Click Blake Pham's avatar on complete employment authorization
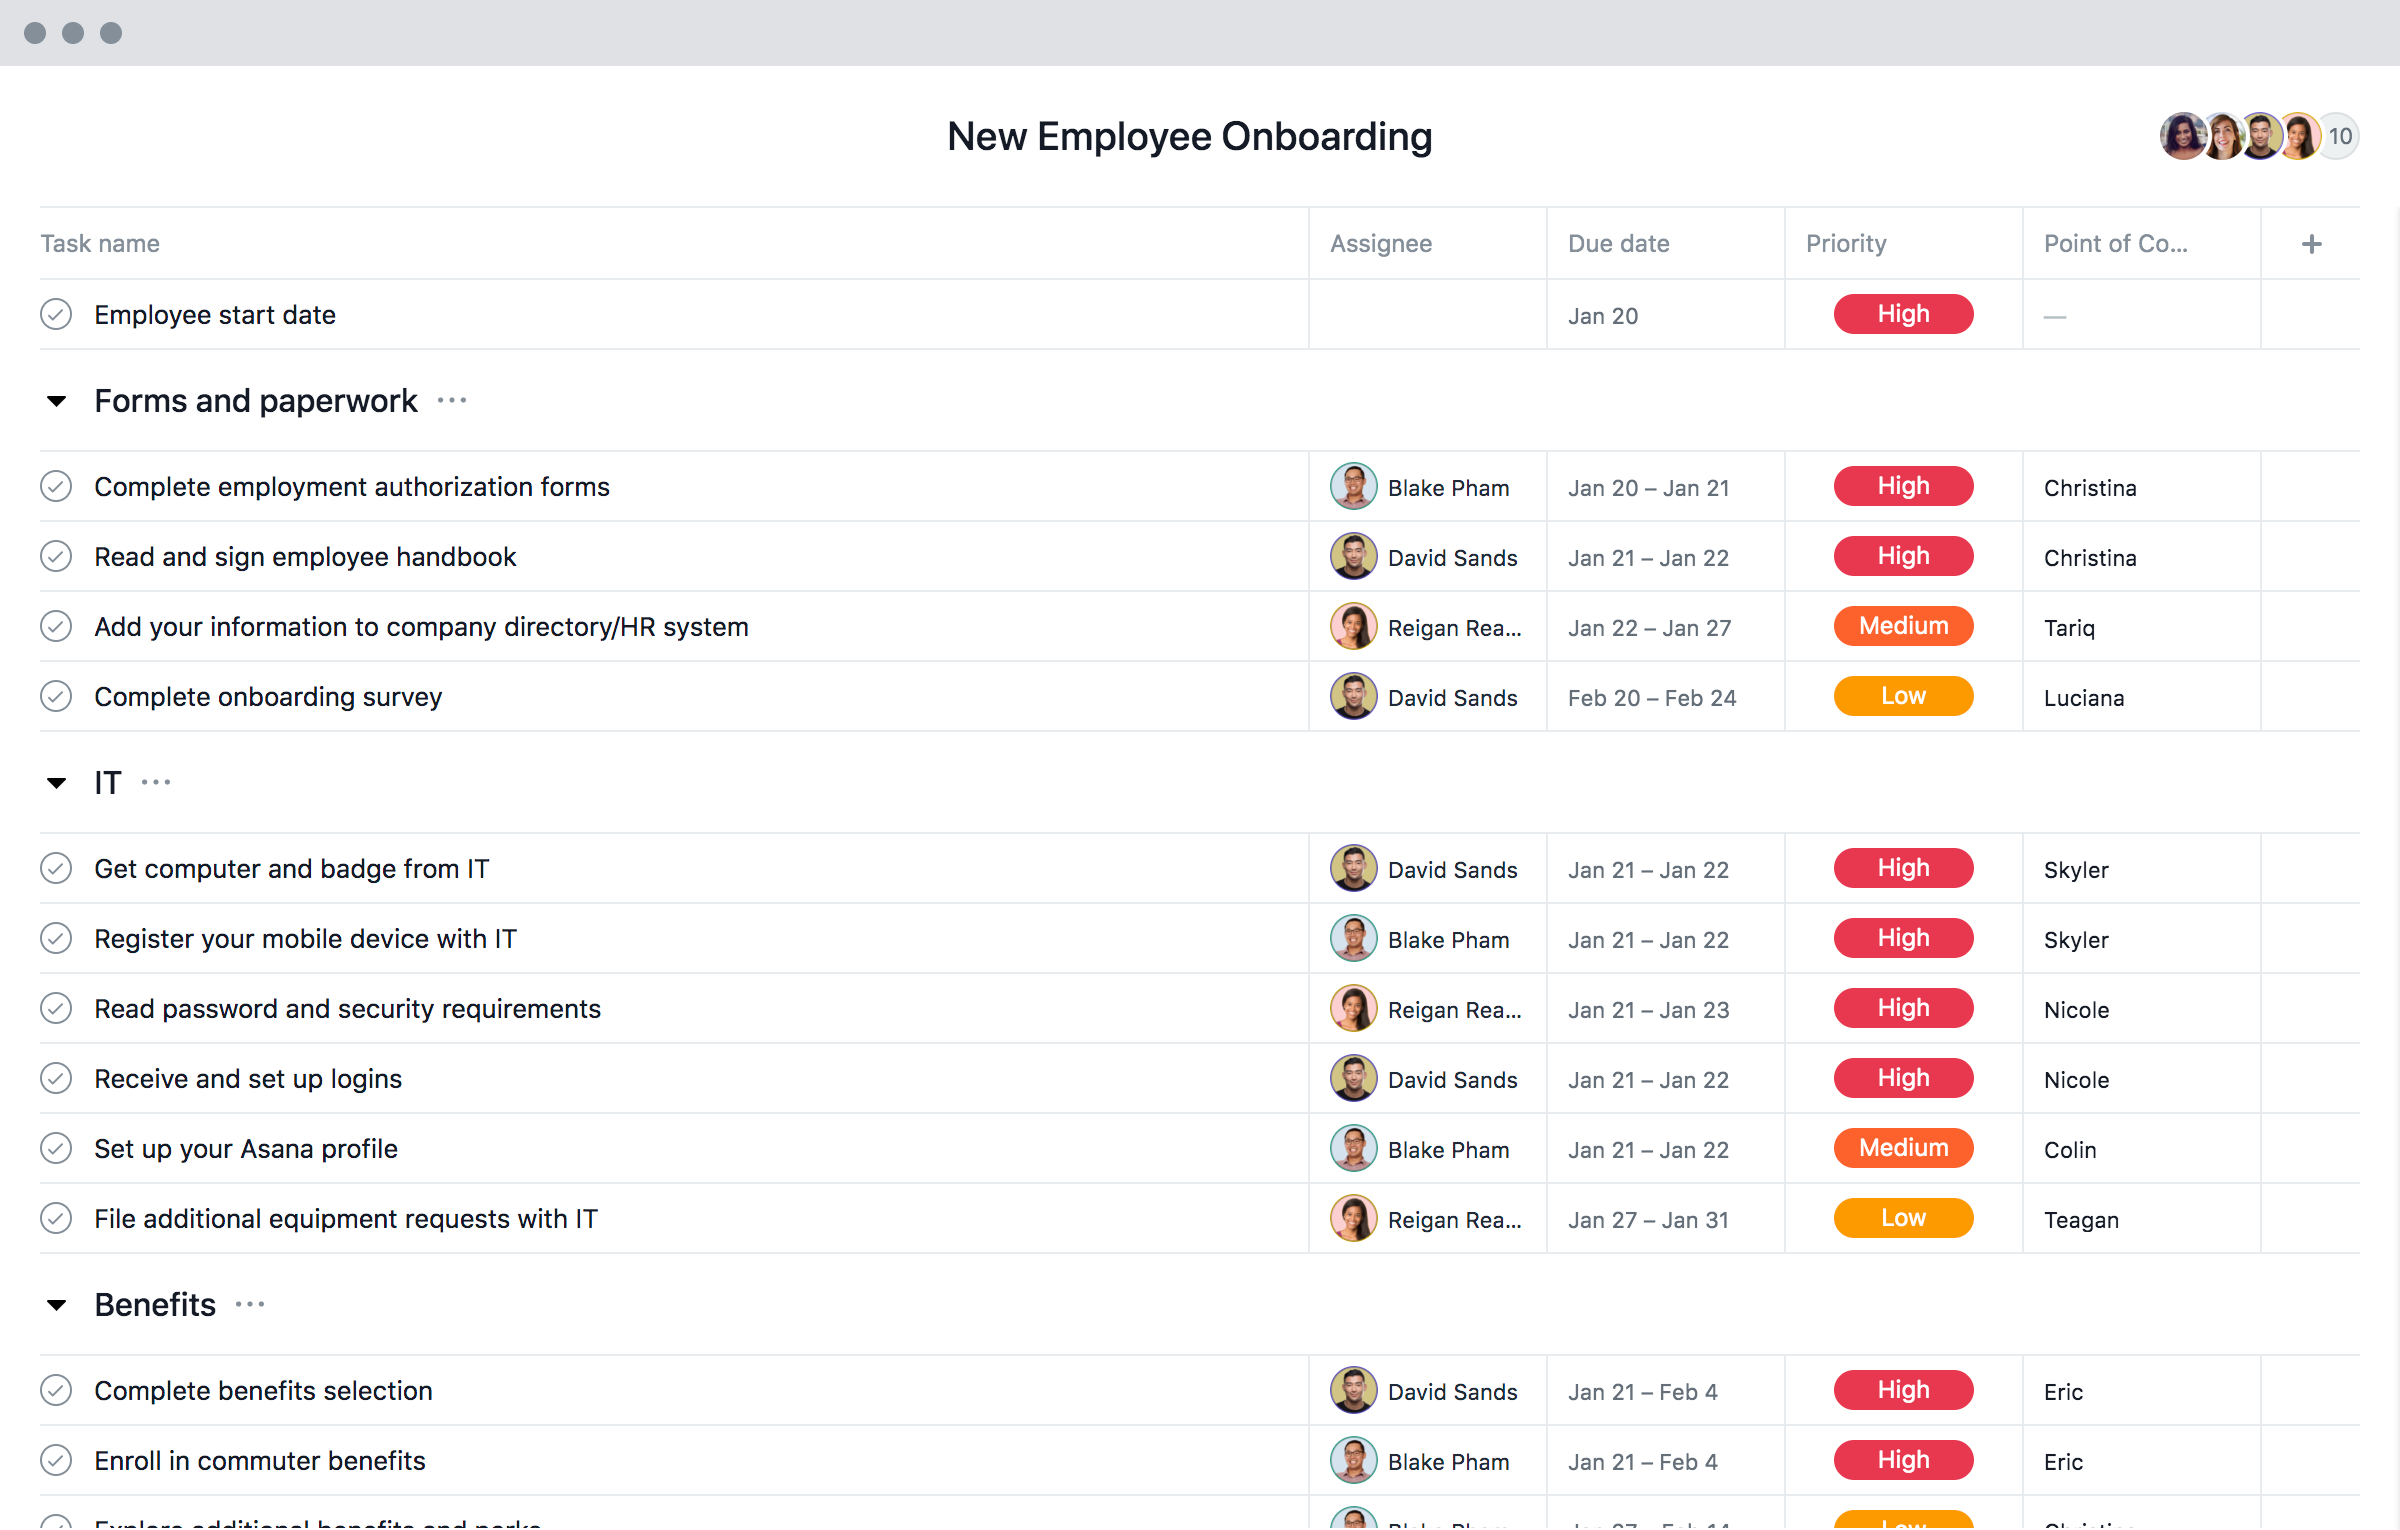Screen dimensions: 2400x1530 1356,488
